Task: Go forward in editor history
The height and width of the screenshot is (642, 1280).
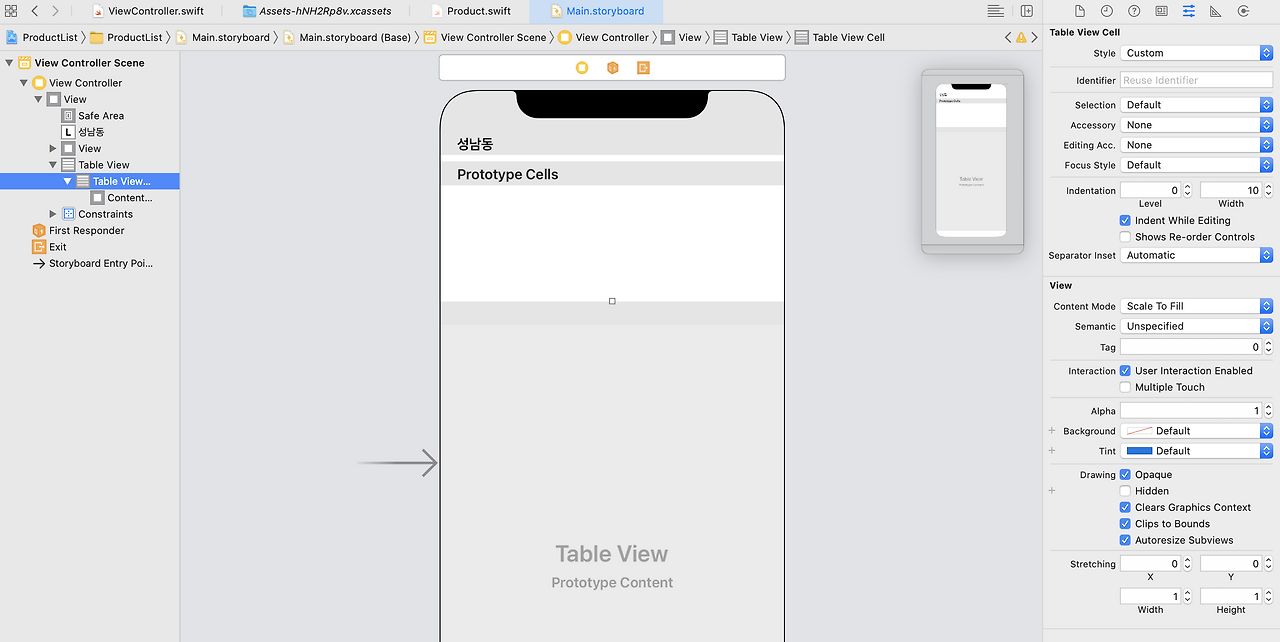Action: [x=55, y=11]
